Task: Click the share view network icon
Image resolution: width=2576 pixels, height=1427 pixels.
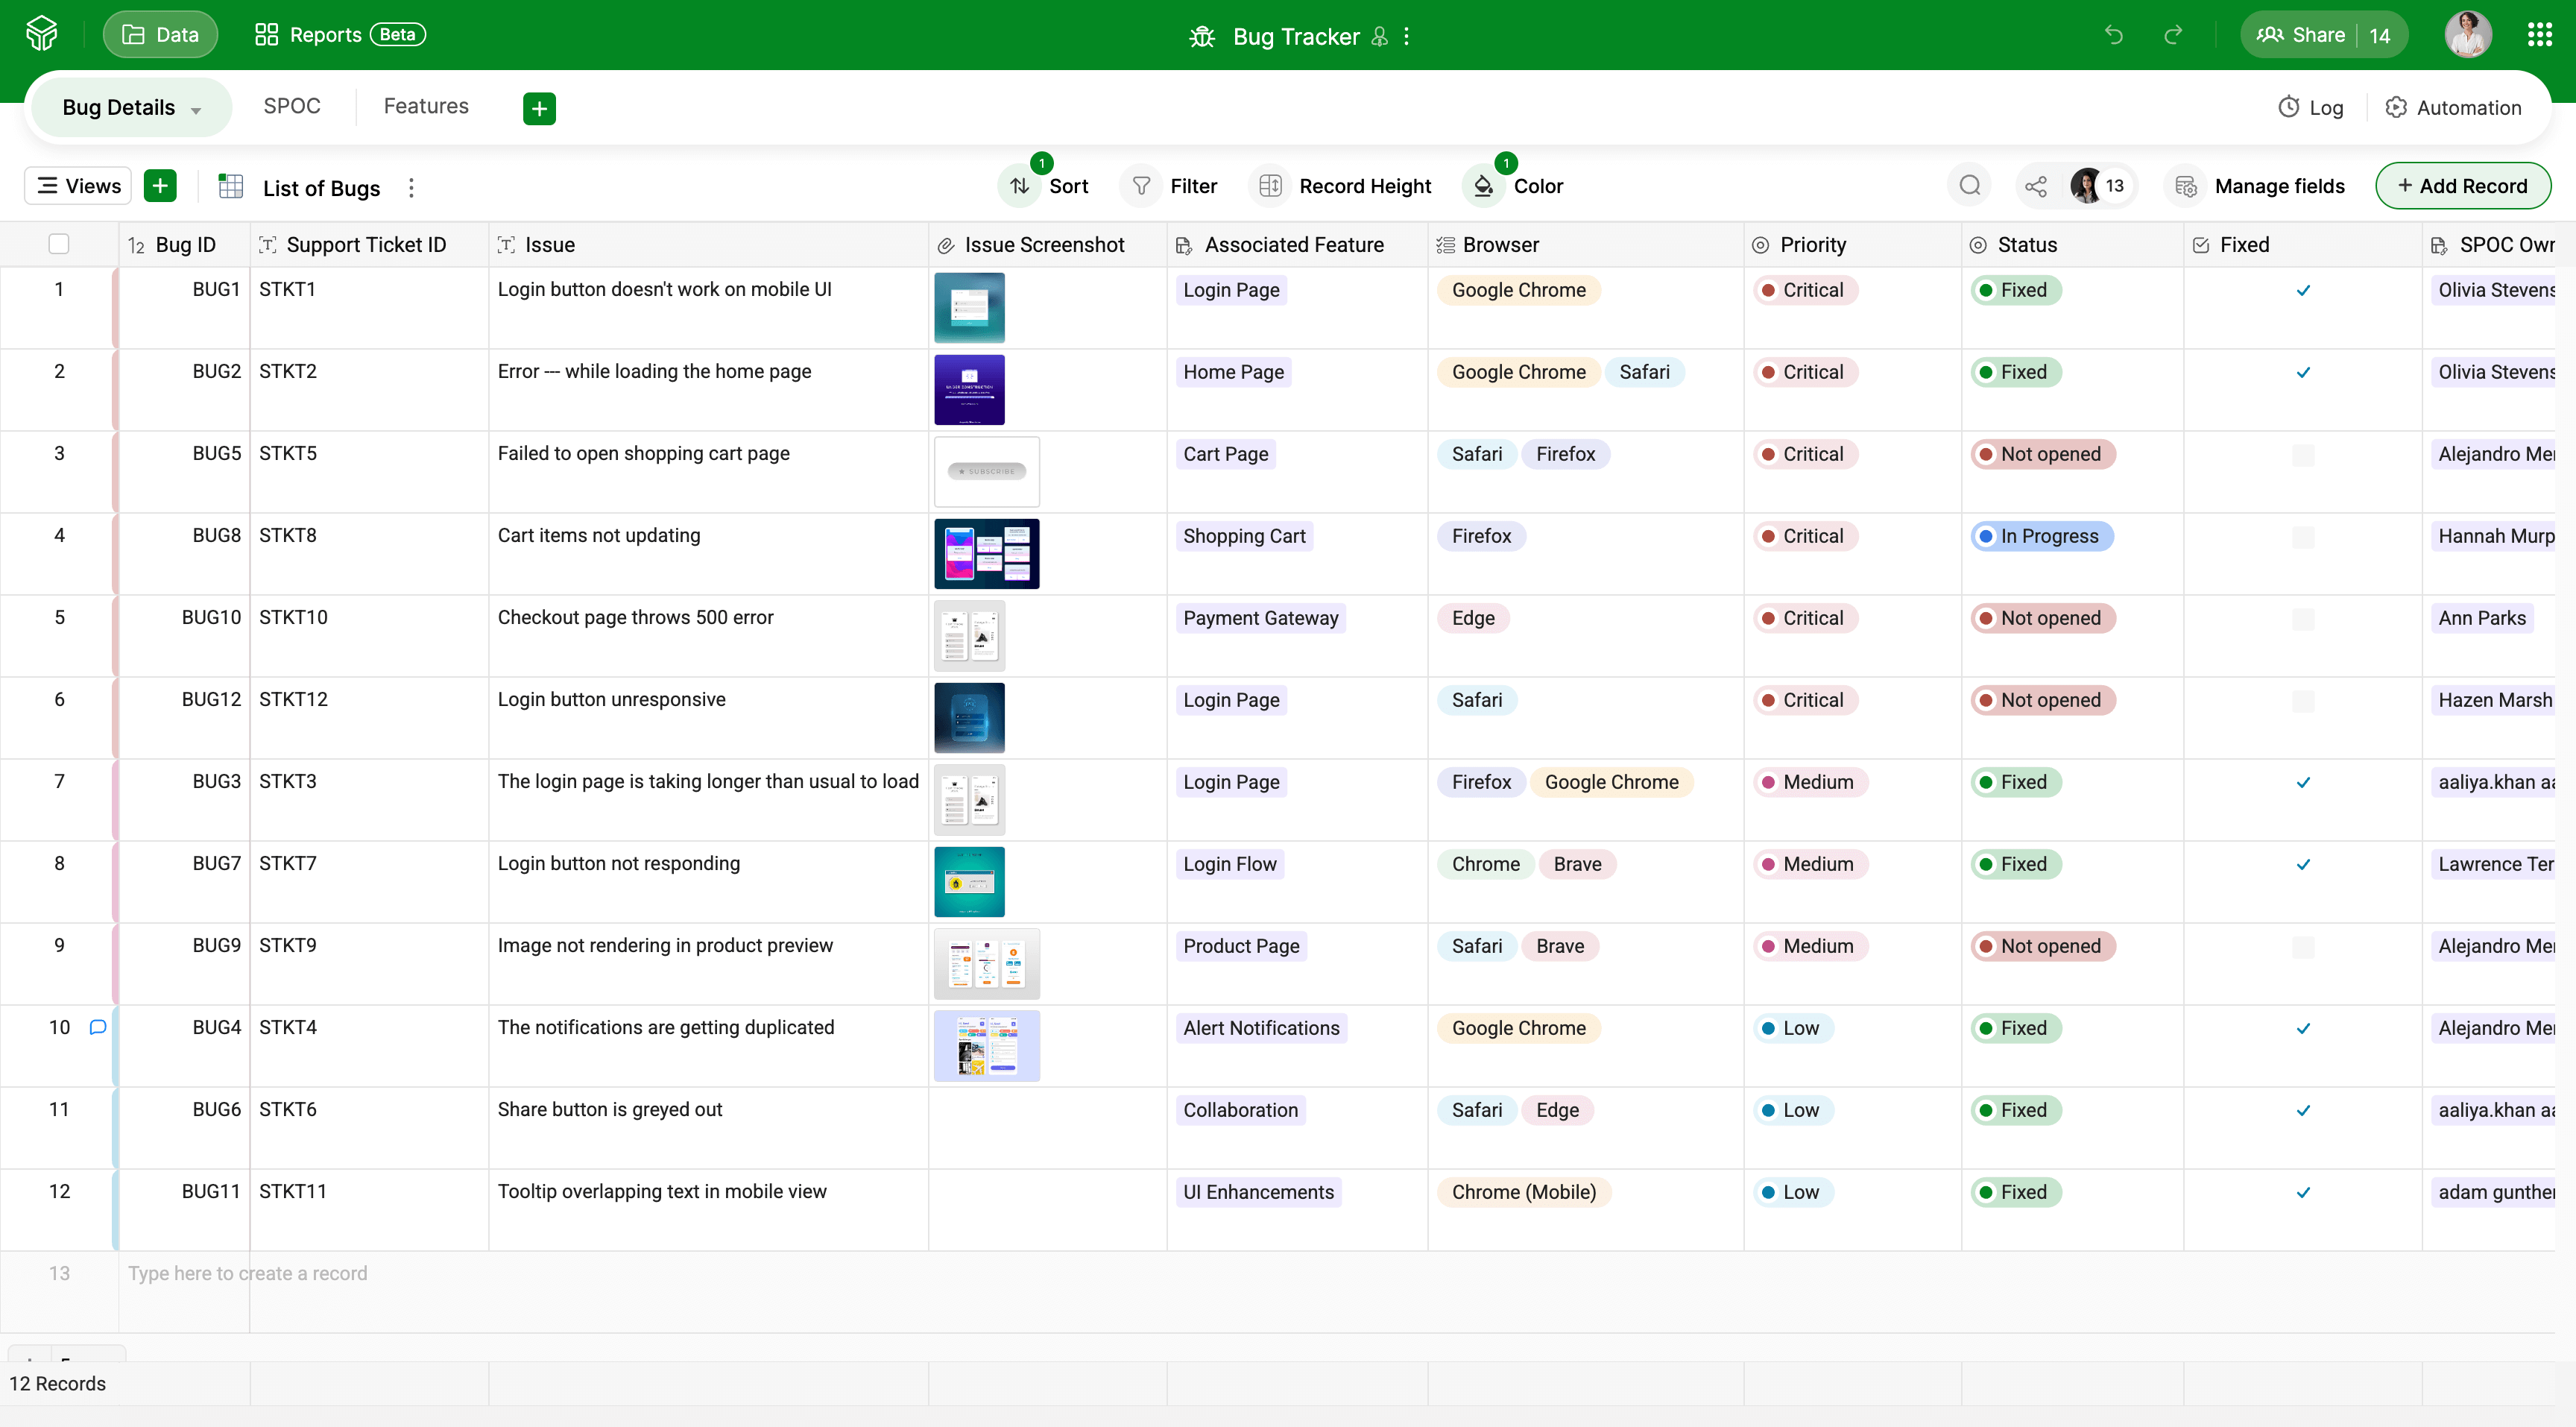Action: [x=2035, y=186]
